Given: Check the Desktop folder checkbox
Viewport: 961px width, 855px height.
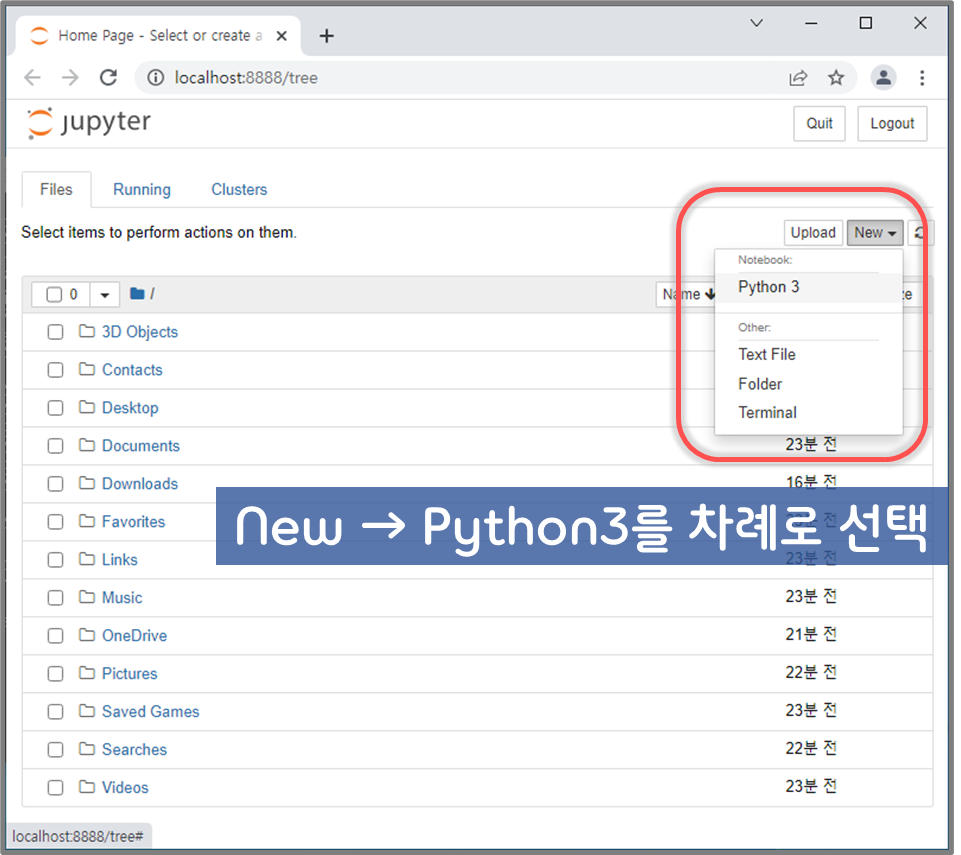Looking at the screenshot, I should pos(56,408).
